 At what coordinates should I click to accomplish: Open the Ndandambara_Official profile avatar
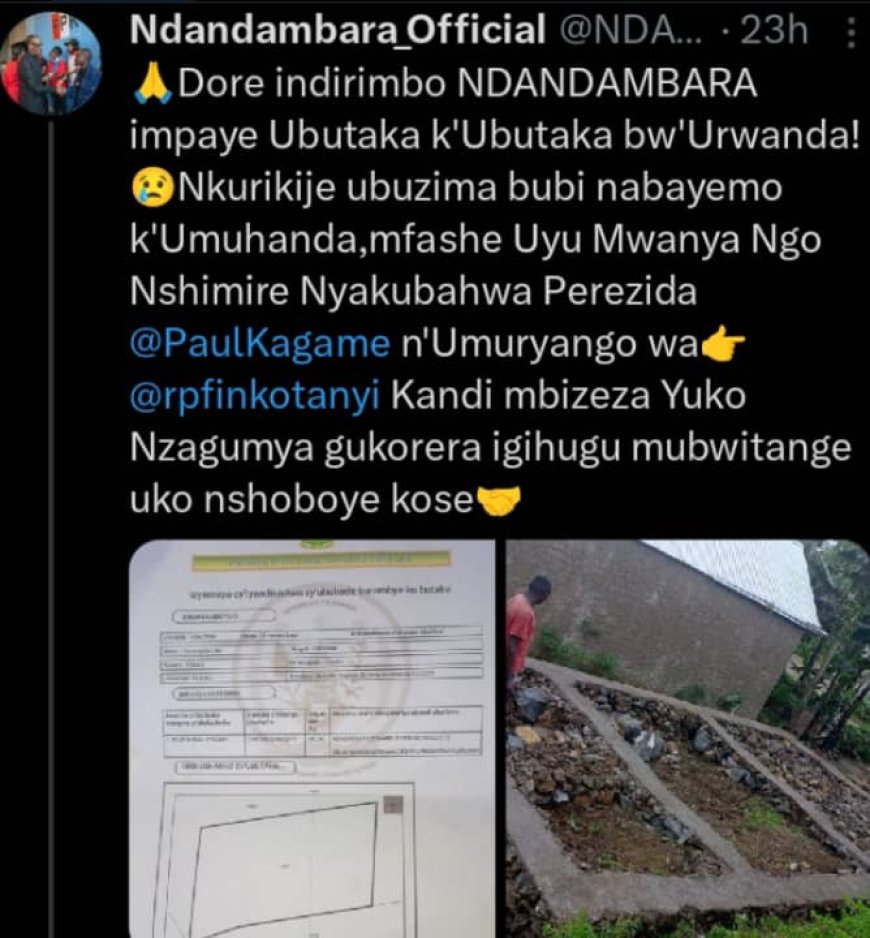click(x=51, y=63)
